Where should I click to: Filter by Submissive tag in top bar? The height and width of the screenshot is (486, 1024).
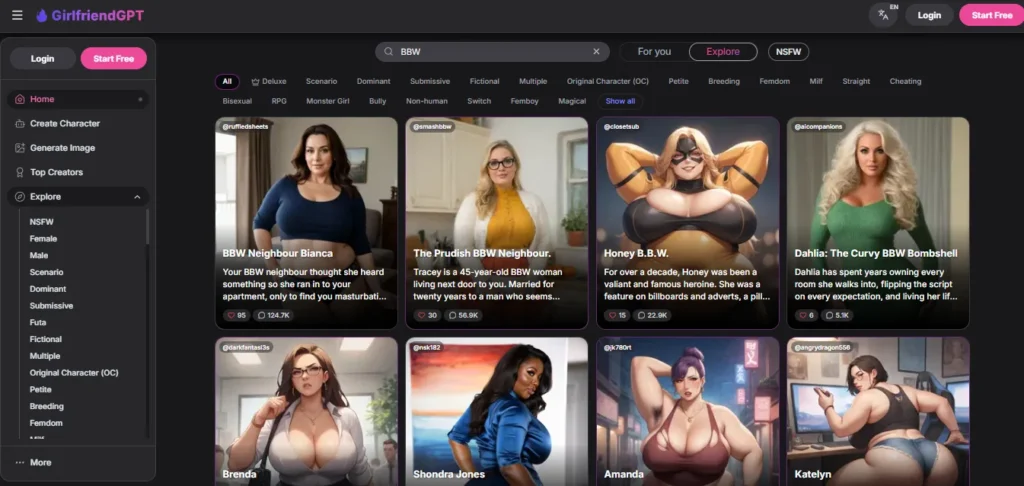click(x=430, y=82)
